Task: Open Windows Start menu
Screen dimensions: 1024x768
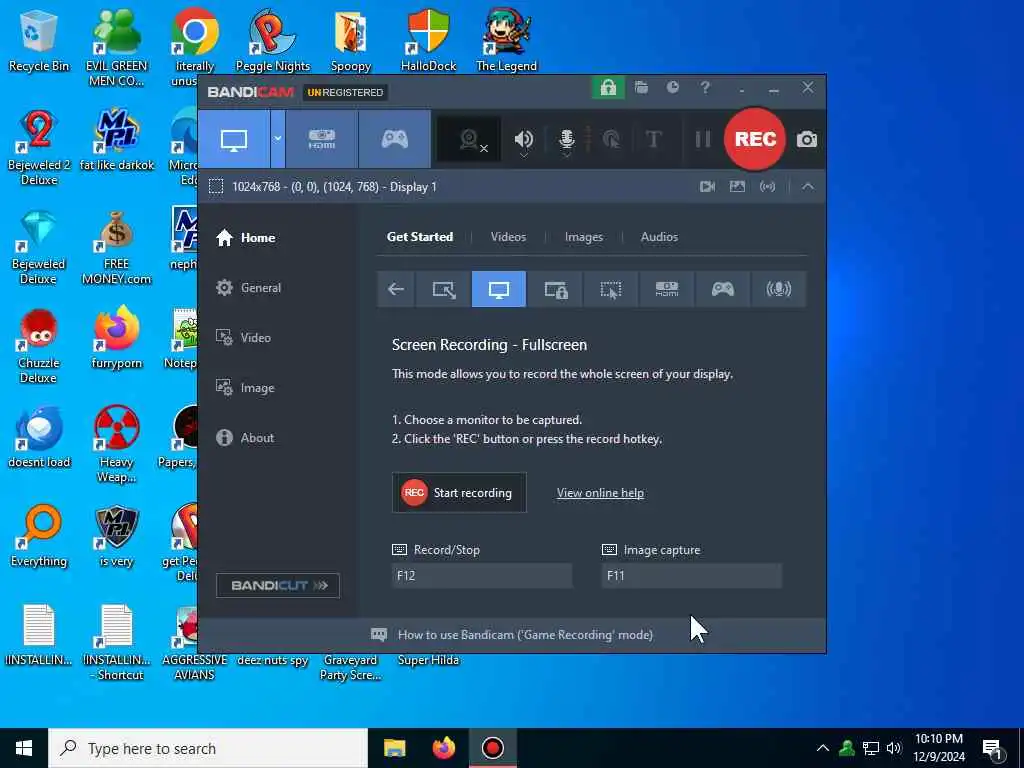Action: 24,748
